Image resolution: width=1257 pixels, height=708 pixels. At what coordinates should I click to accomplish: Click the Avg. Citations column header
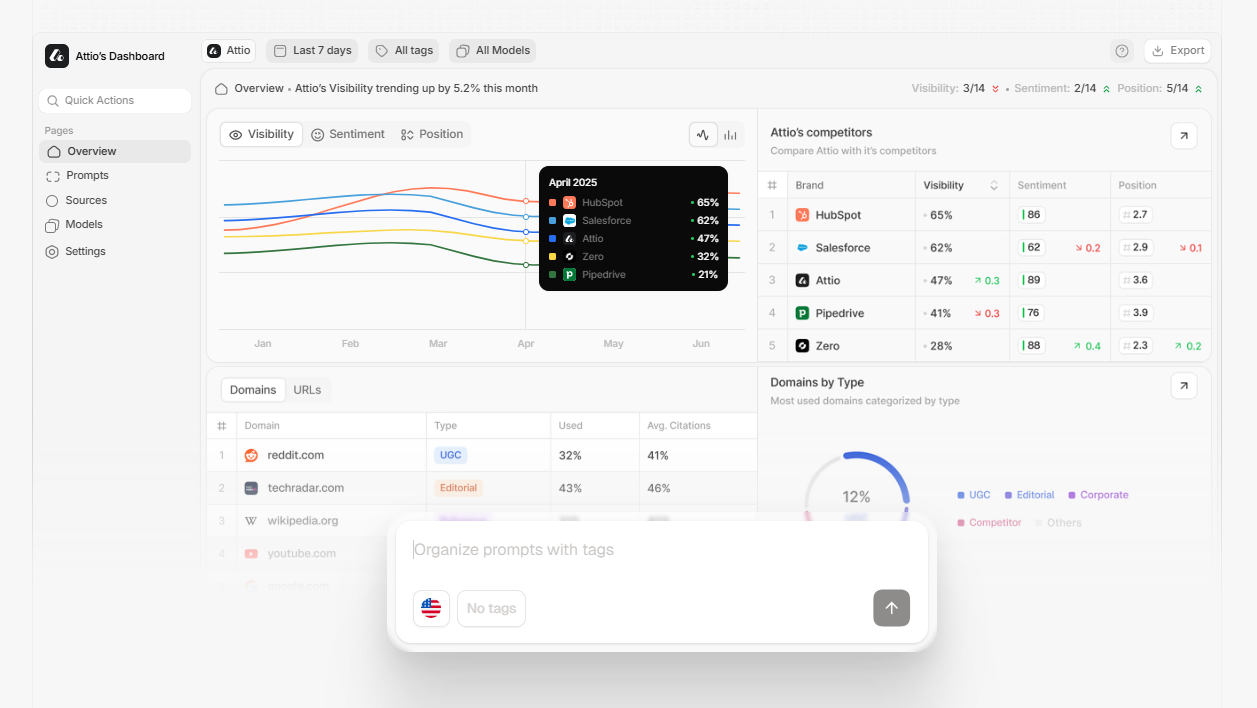(x=679, y=426)
